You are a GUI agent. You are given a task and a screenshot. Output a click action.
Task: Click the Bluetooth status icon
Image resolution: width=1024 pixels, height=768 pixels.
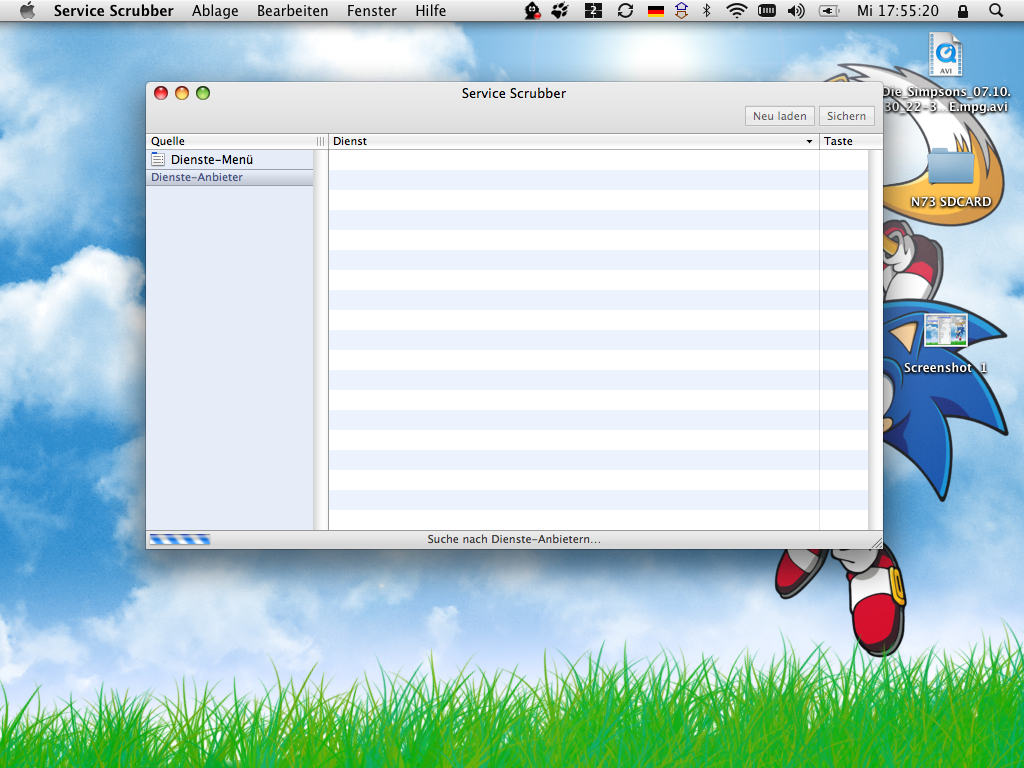pyautogui.click(x=706, y=10)
